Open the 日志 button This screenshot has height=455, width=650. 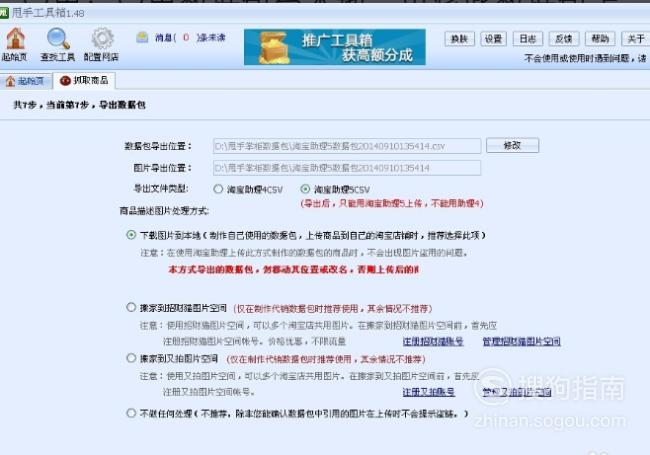(528, 39)
